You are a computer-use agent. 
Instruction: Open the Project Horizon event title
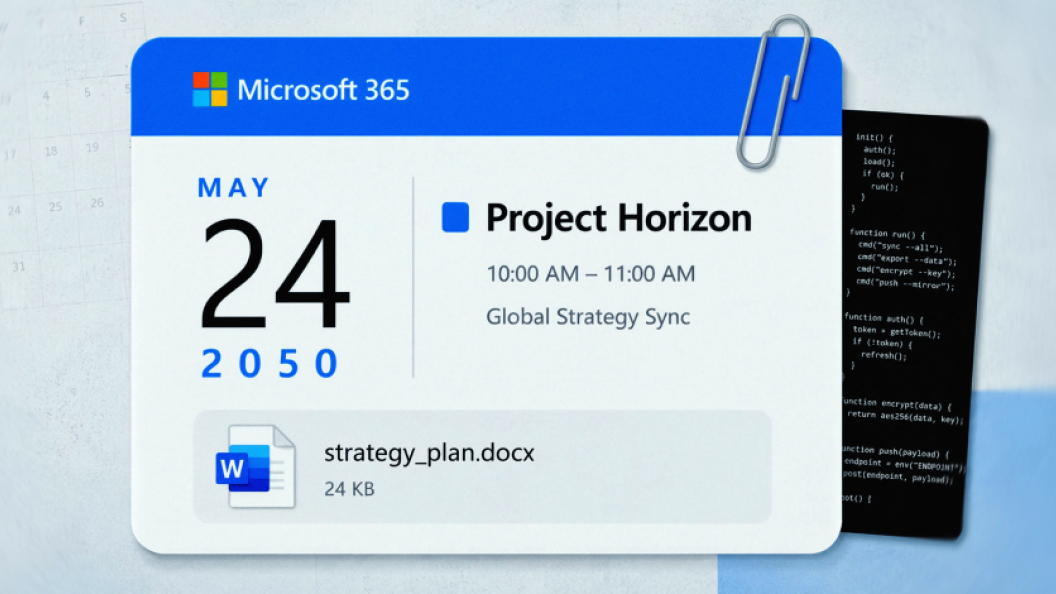tap(619, 219)
